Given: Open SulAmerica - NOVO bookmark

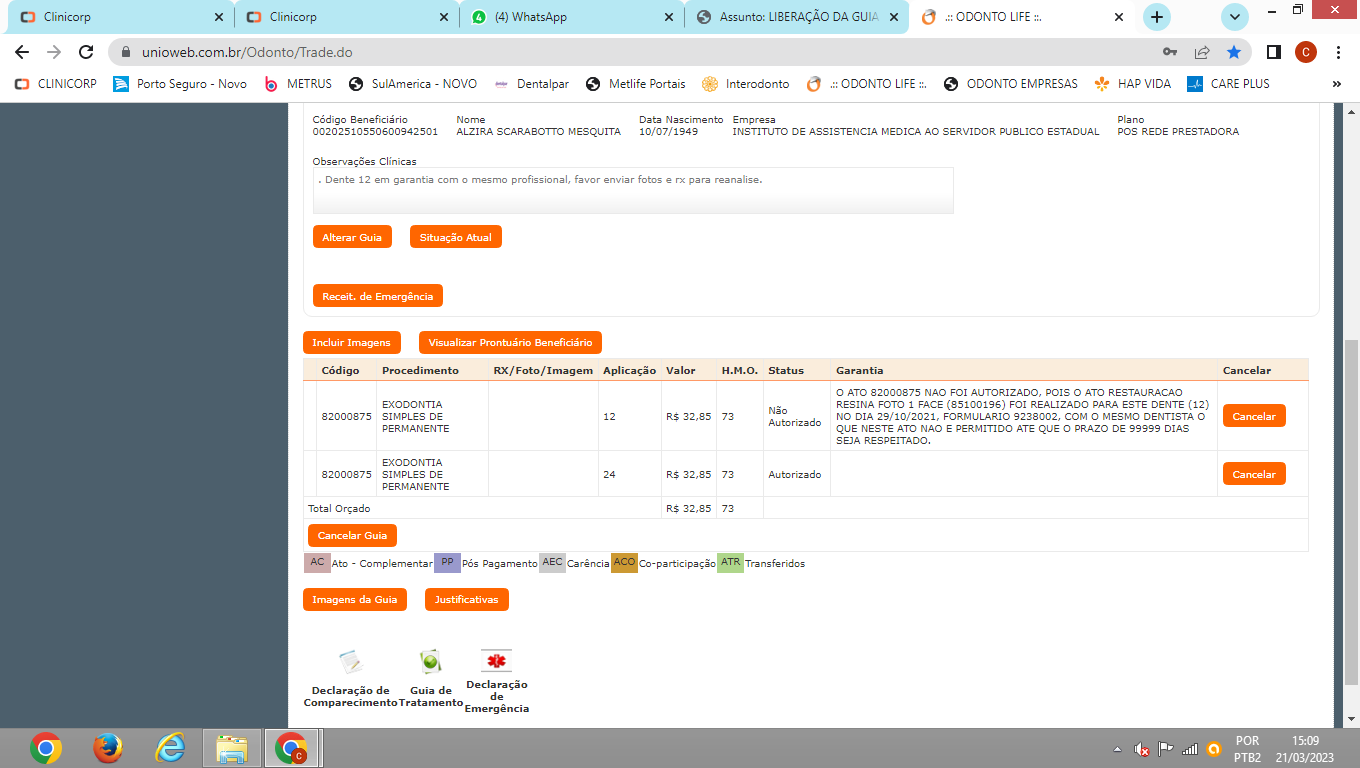Looking at the screenshot, I should point(413,84).
